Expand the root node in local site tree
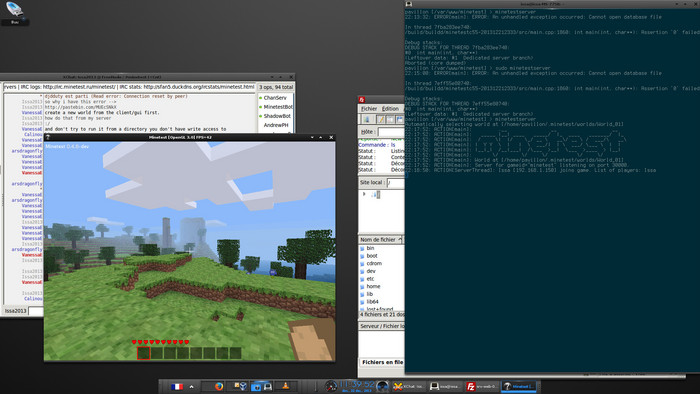The image size is (700, 394). pos(364,194)
